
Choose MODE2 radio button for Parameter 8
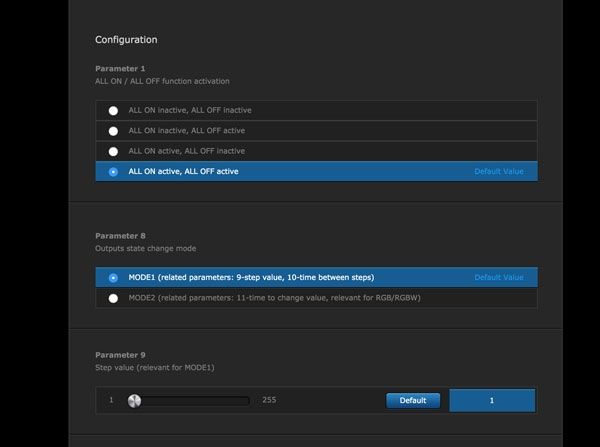pyautogui.click(x=113, y=298)
